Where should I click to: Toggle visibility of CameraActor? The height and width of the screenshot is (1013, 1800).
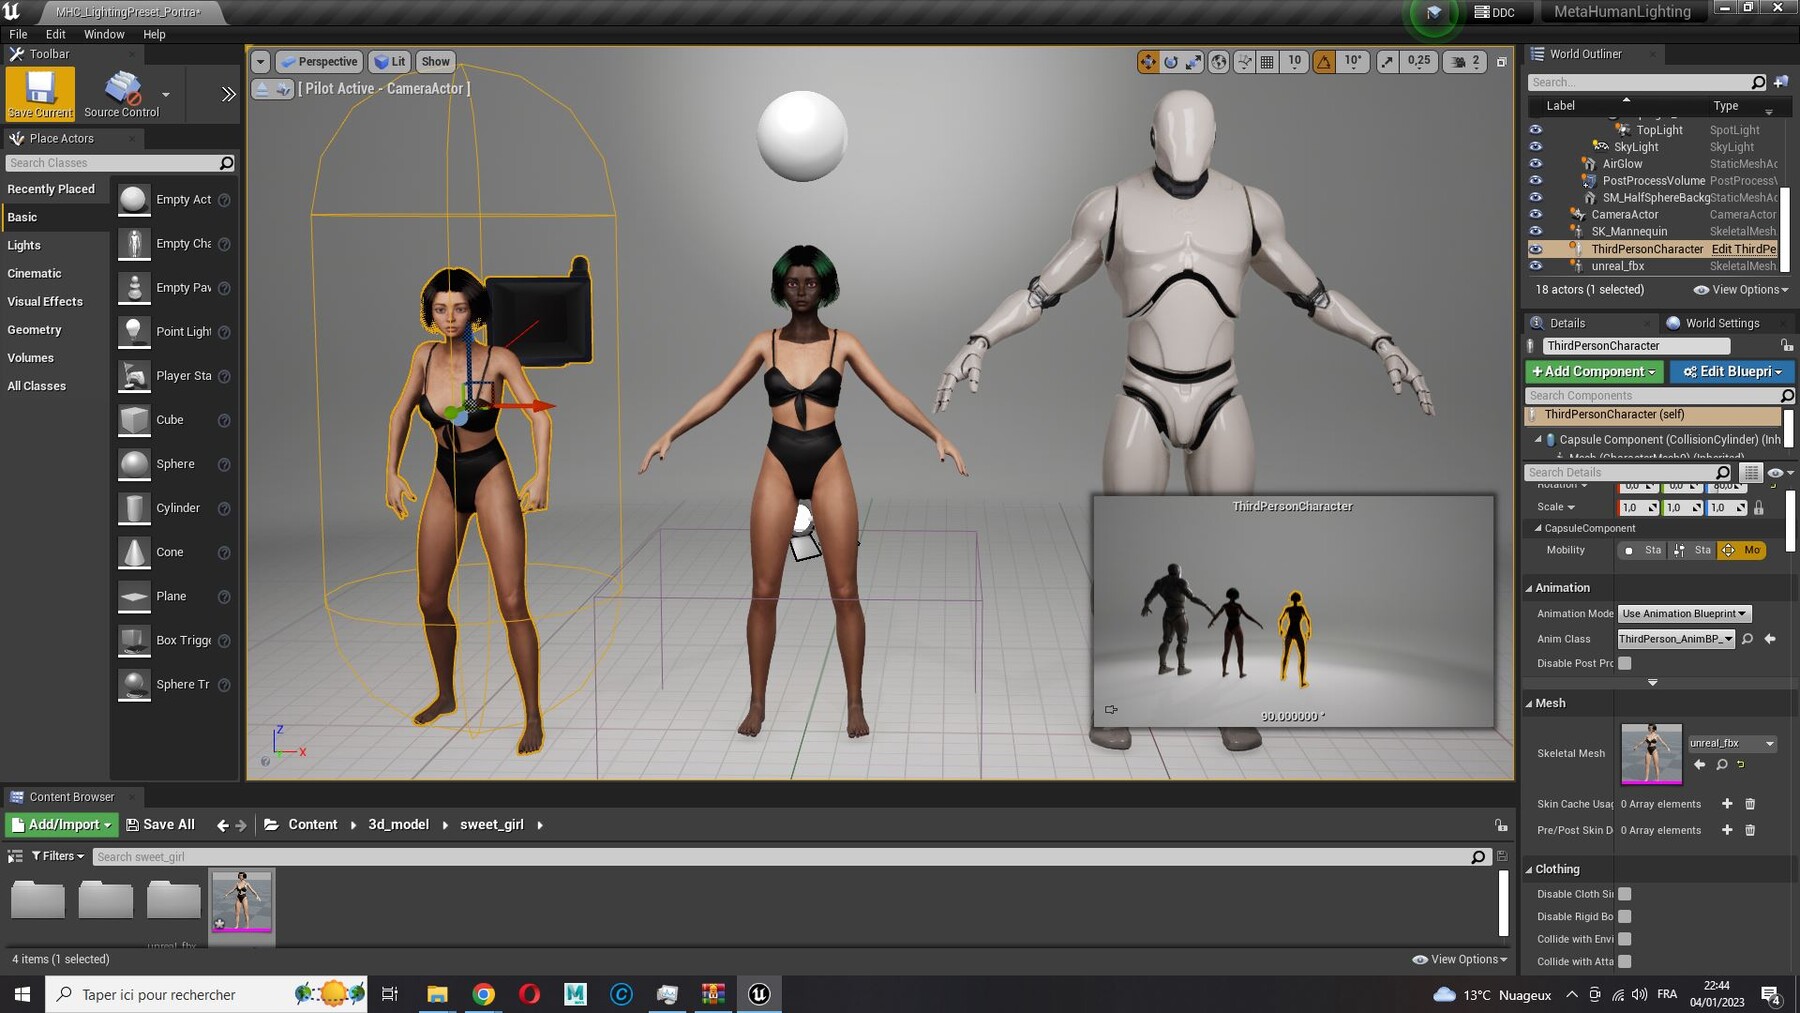click(1535, 215)
